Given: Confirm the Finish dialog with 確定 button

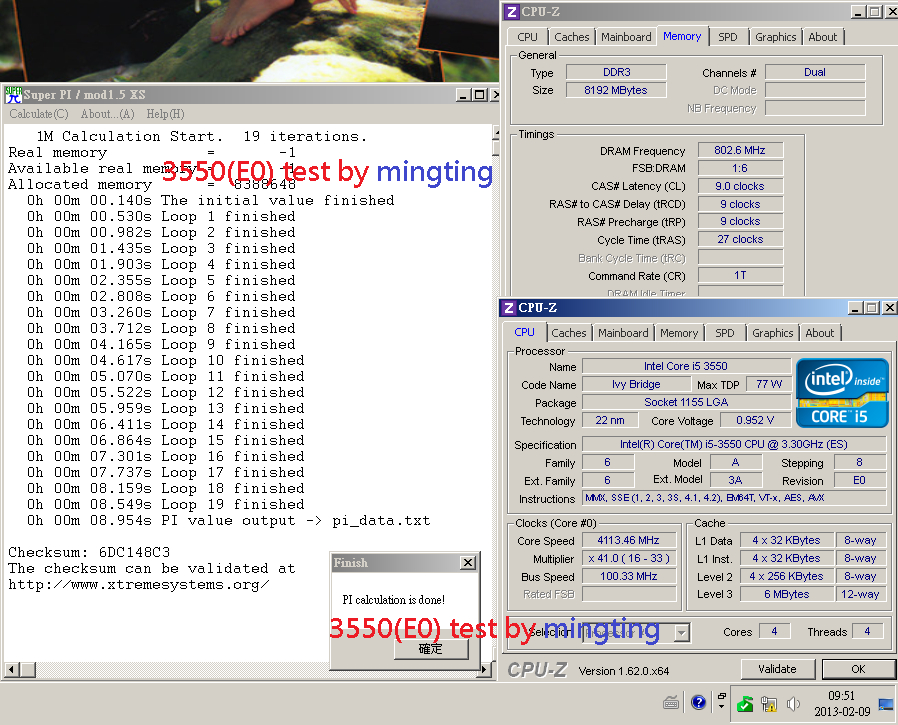Looking at the screenshot, I should point(431,649).
